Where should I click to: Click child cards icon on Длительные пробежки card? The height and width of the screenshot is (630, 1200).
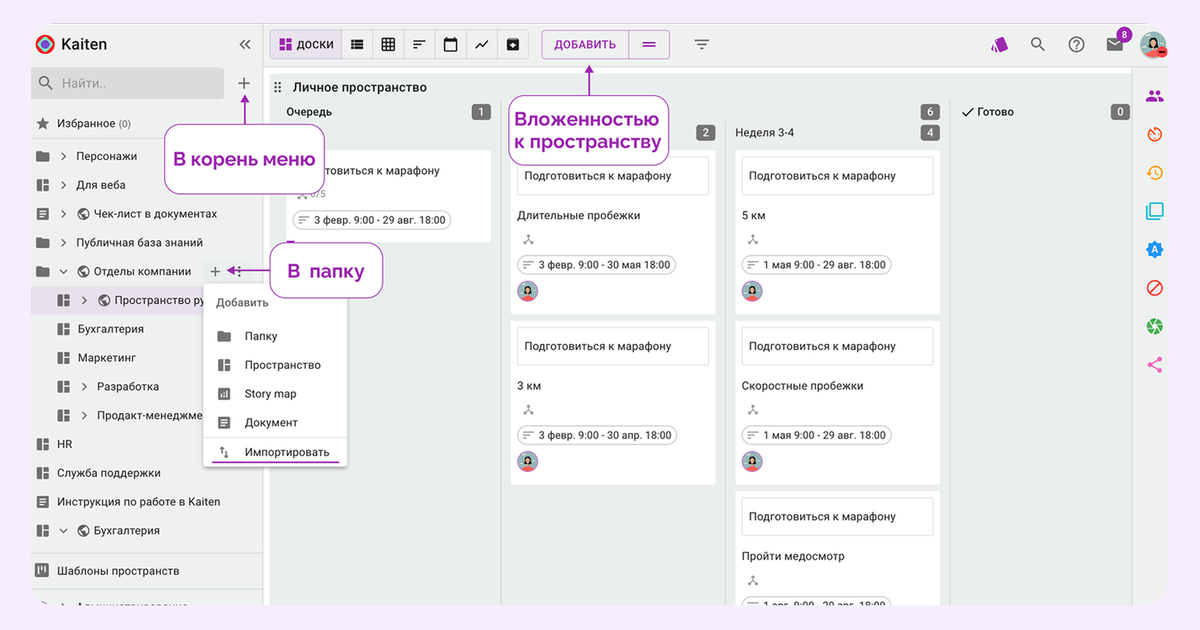pyautogui.click(x=529, y=240)
